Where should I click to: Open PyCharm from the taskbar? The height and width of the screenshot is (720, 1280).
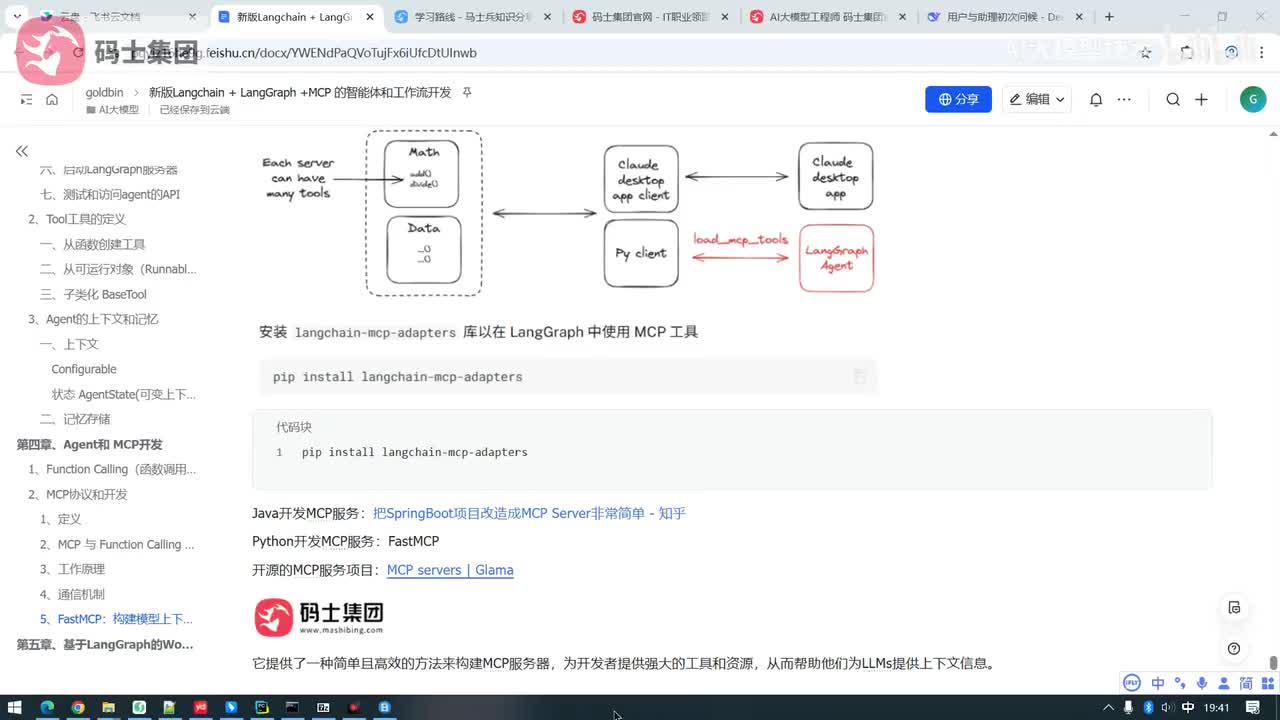click(262, 708)
